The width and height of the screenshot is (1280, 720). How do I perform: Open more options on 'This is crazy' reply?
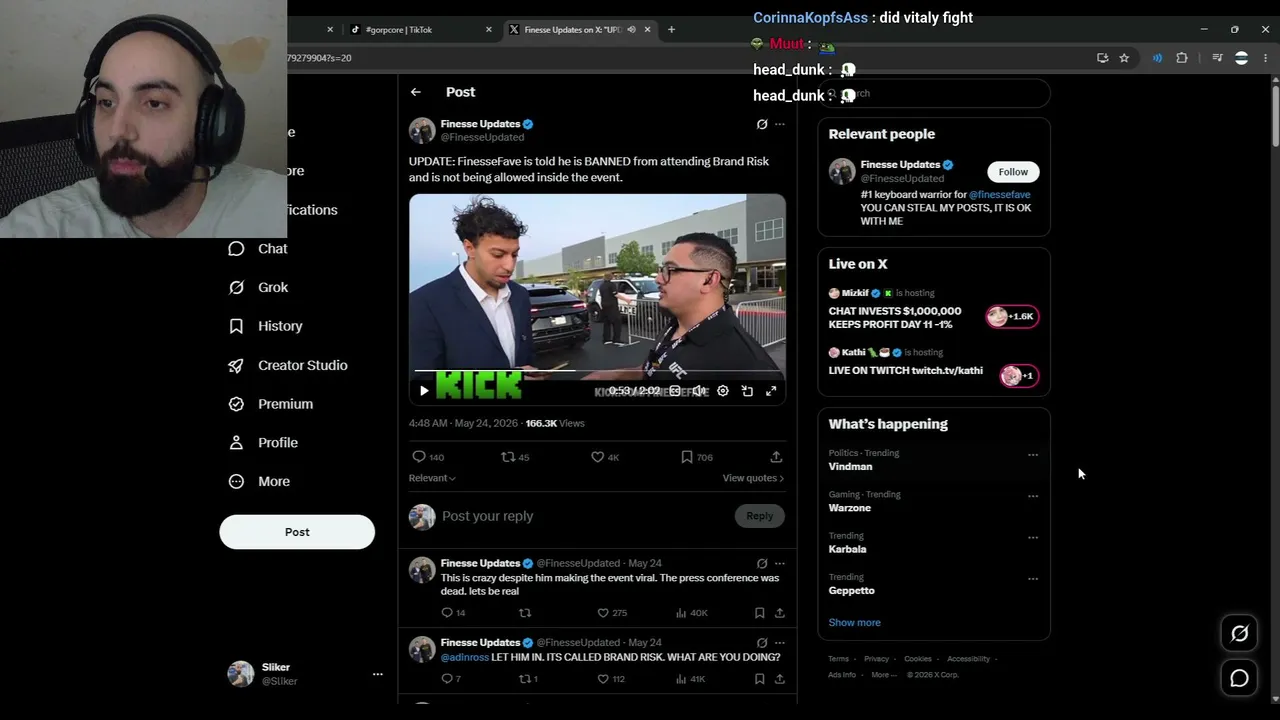click(780, 564)
